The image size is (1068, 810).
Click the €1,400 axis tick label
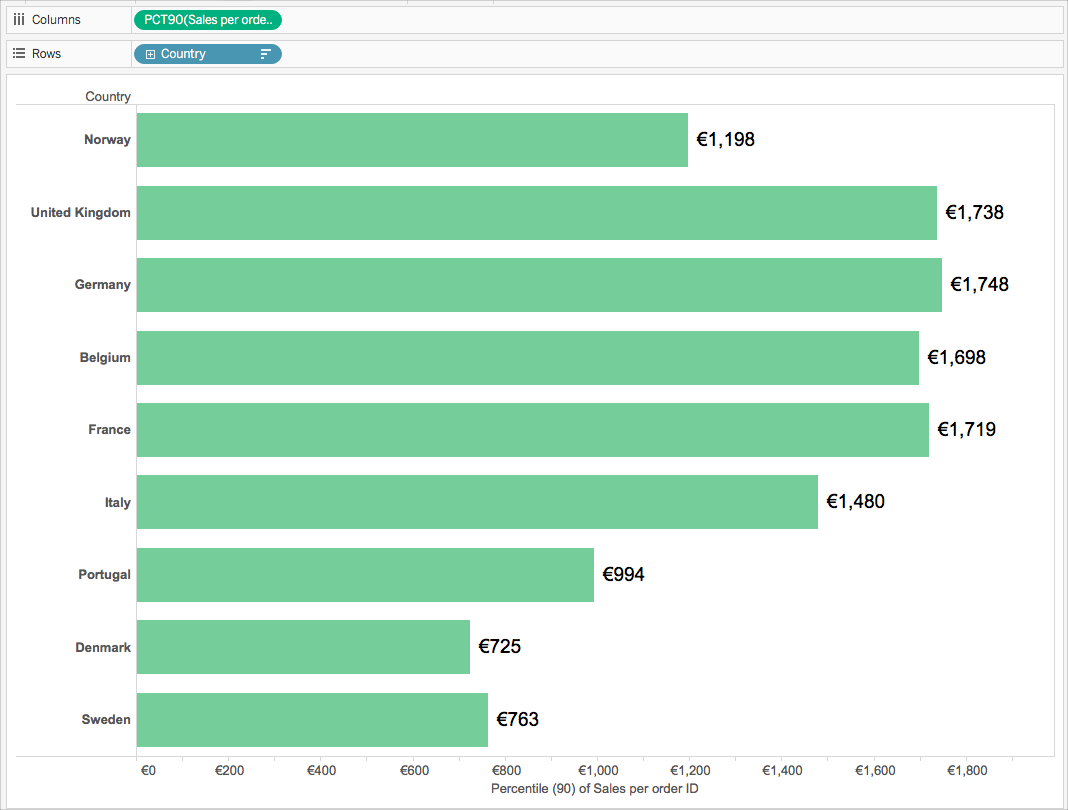coord(782,770)
